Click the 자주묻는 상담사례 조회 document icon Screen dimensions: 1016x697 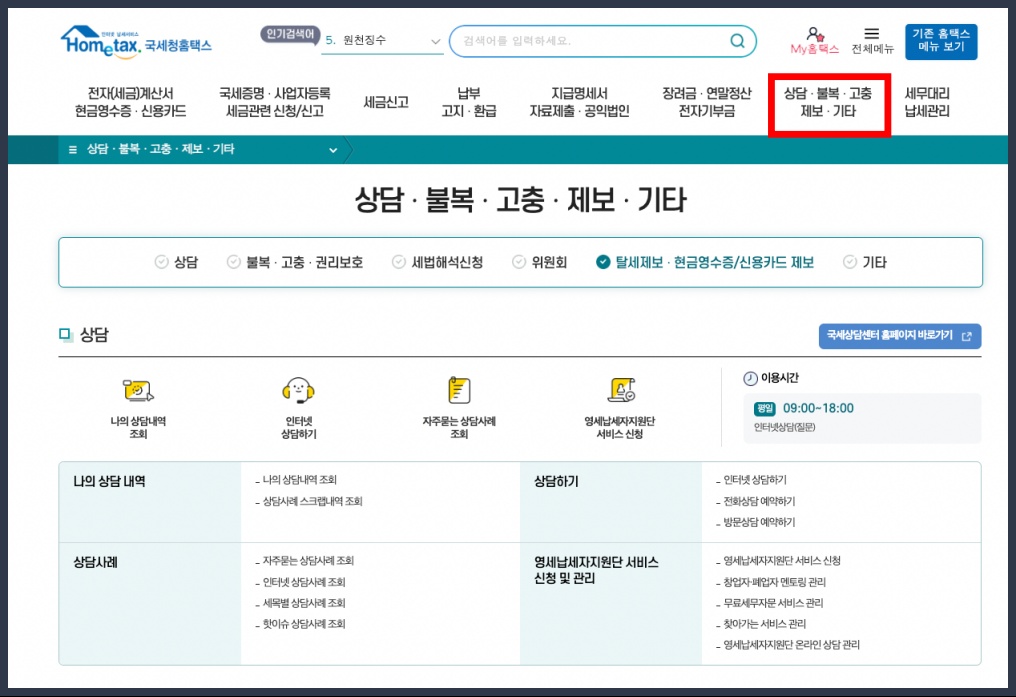point(458,390)
